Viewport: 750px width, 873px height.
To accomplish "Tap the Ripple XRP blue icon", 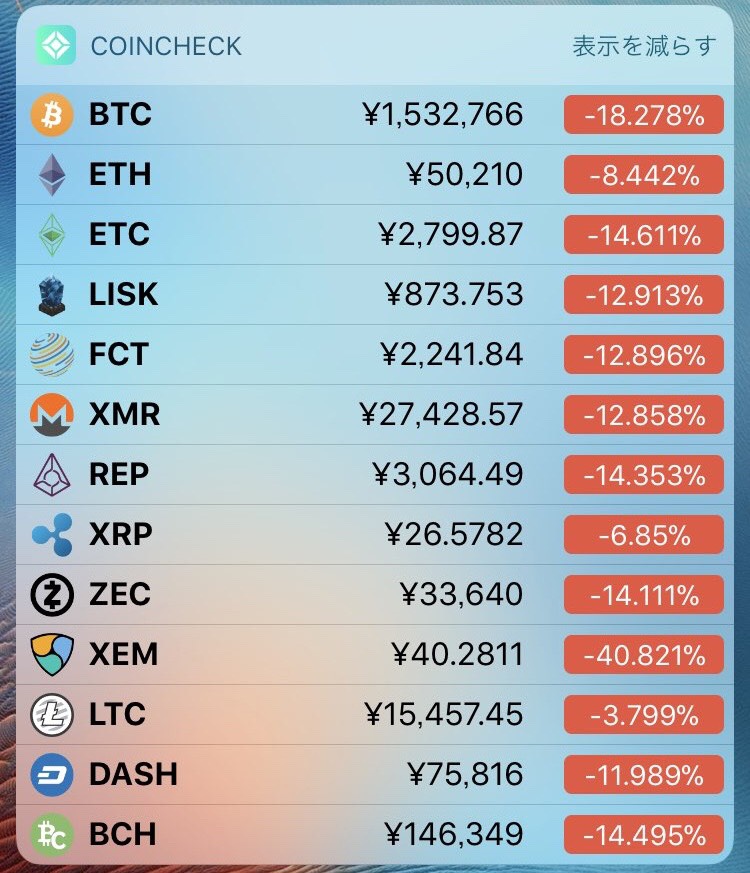I will click(52, 534).
